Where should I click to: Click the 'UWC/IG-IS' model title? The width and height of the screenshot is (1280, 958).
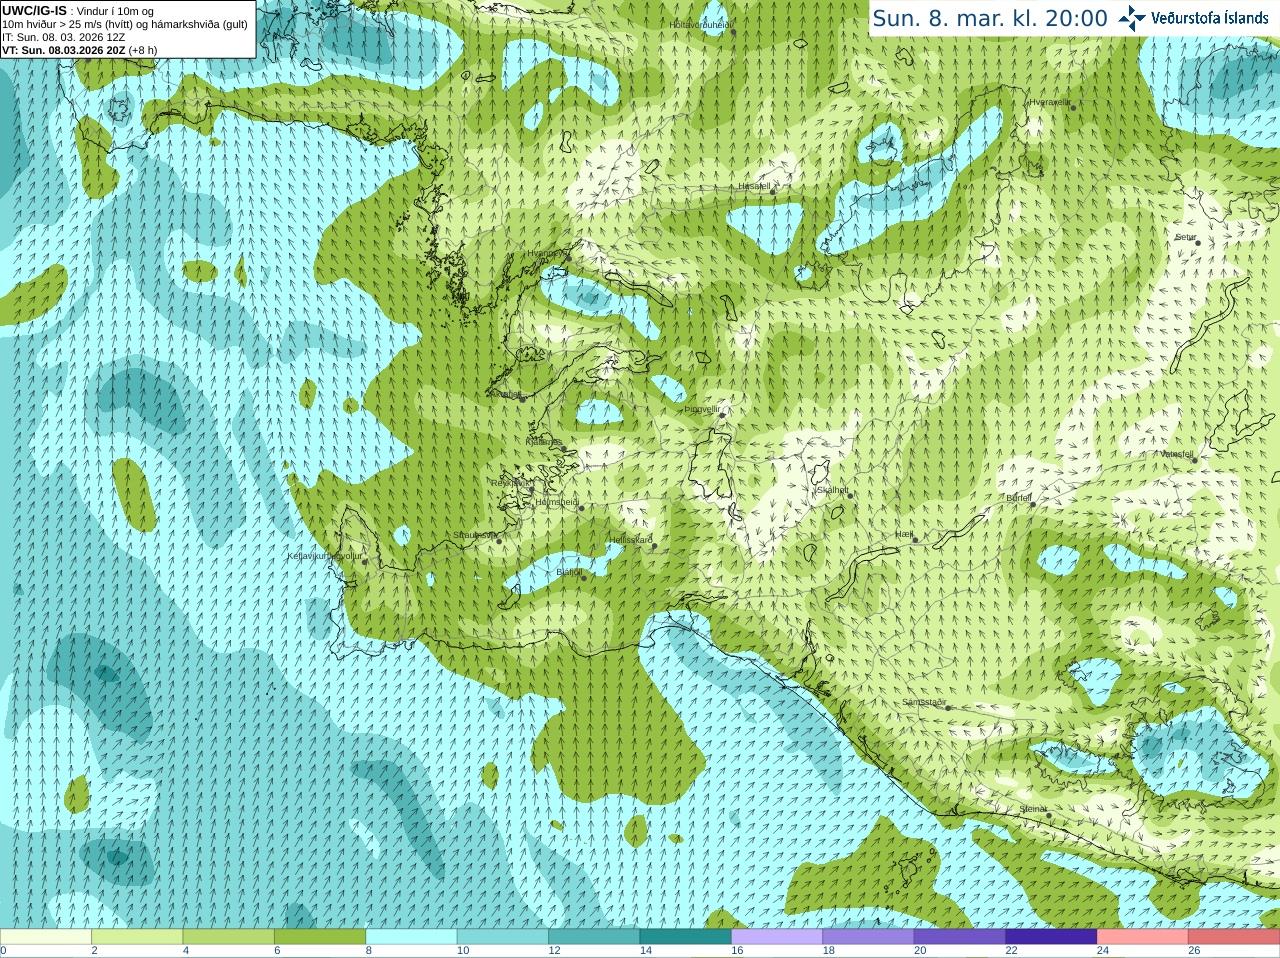(x=35, y=10)
